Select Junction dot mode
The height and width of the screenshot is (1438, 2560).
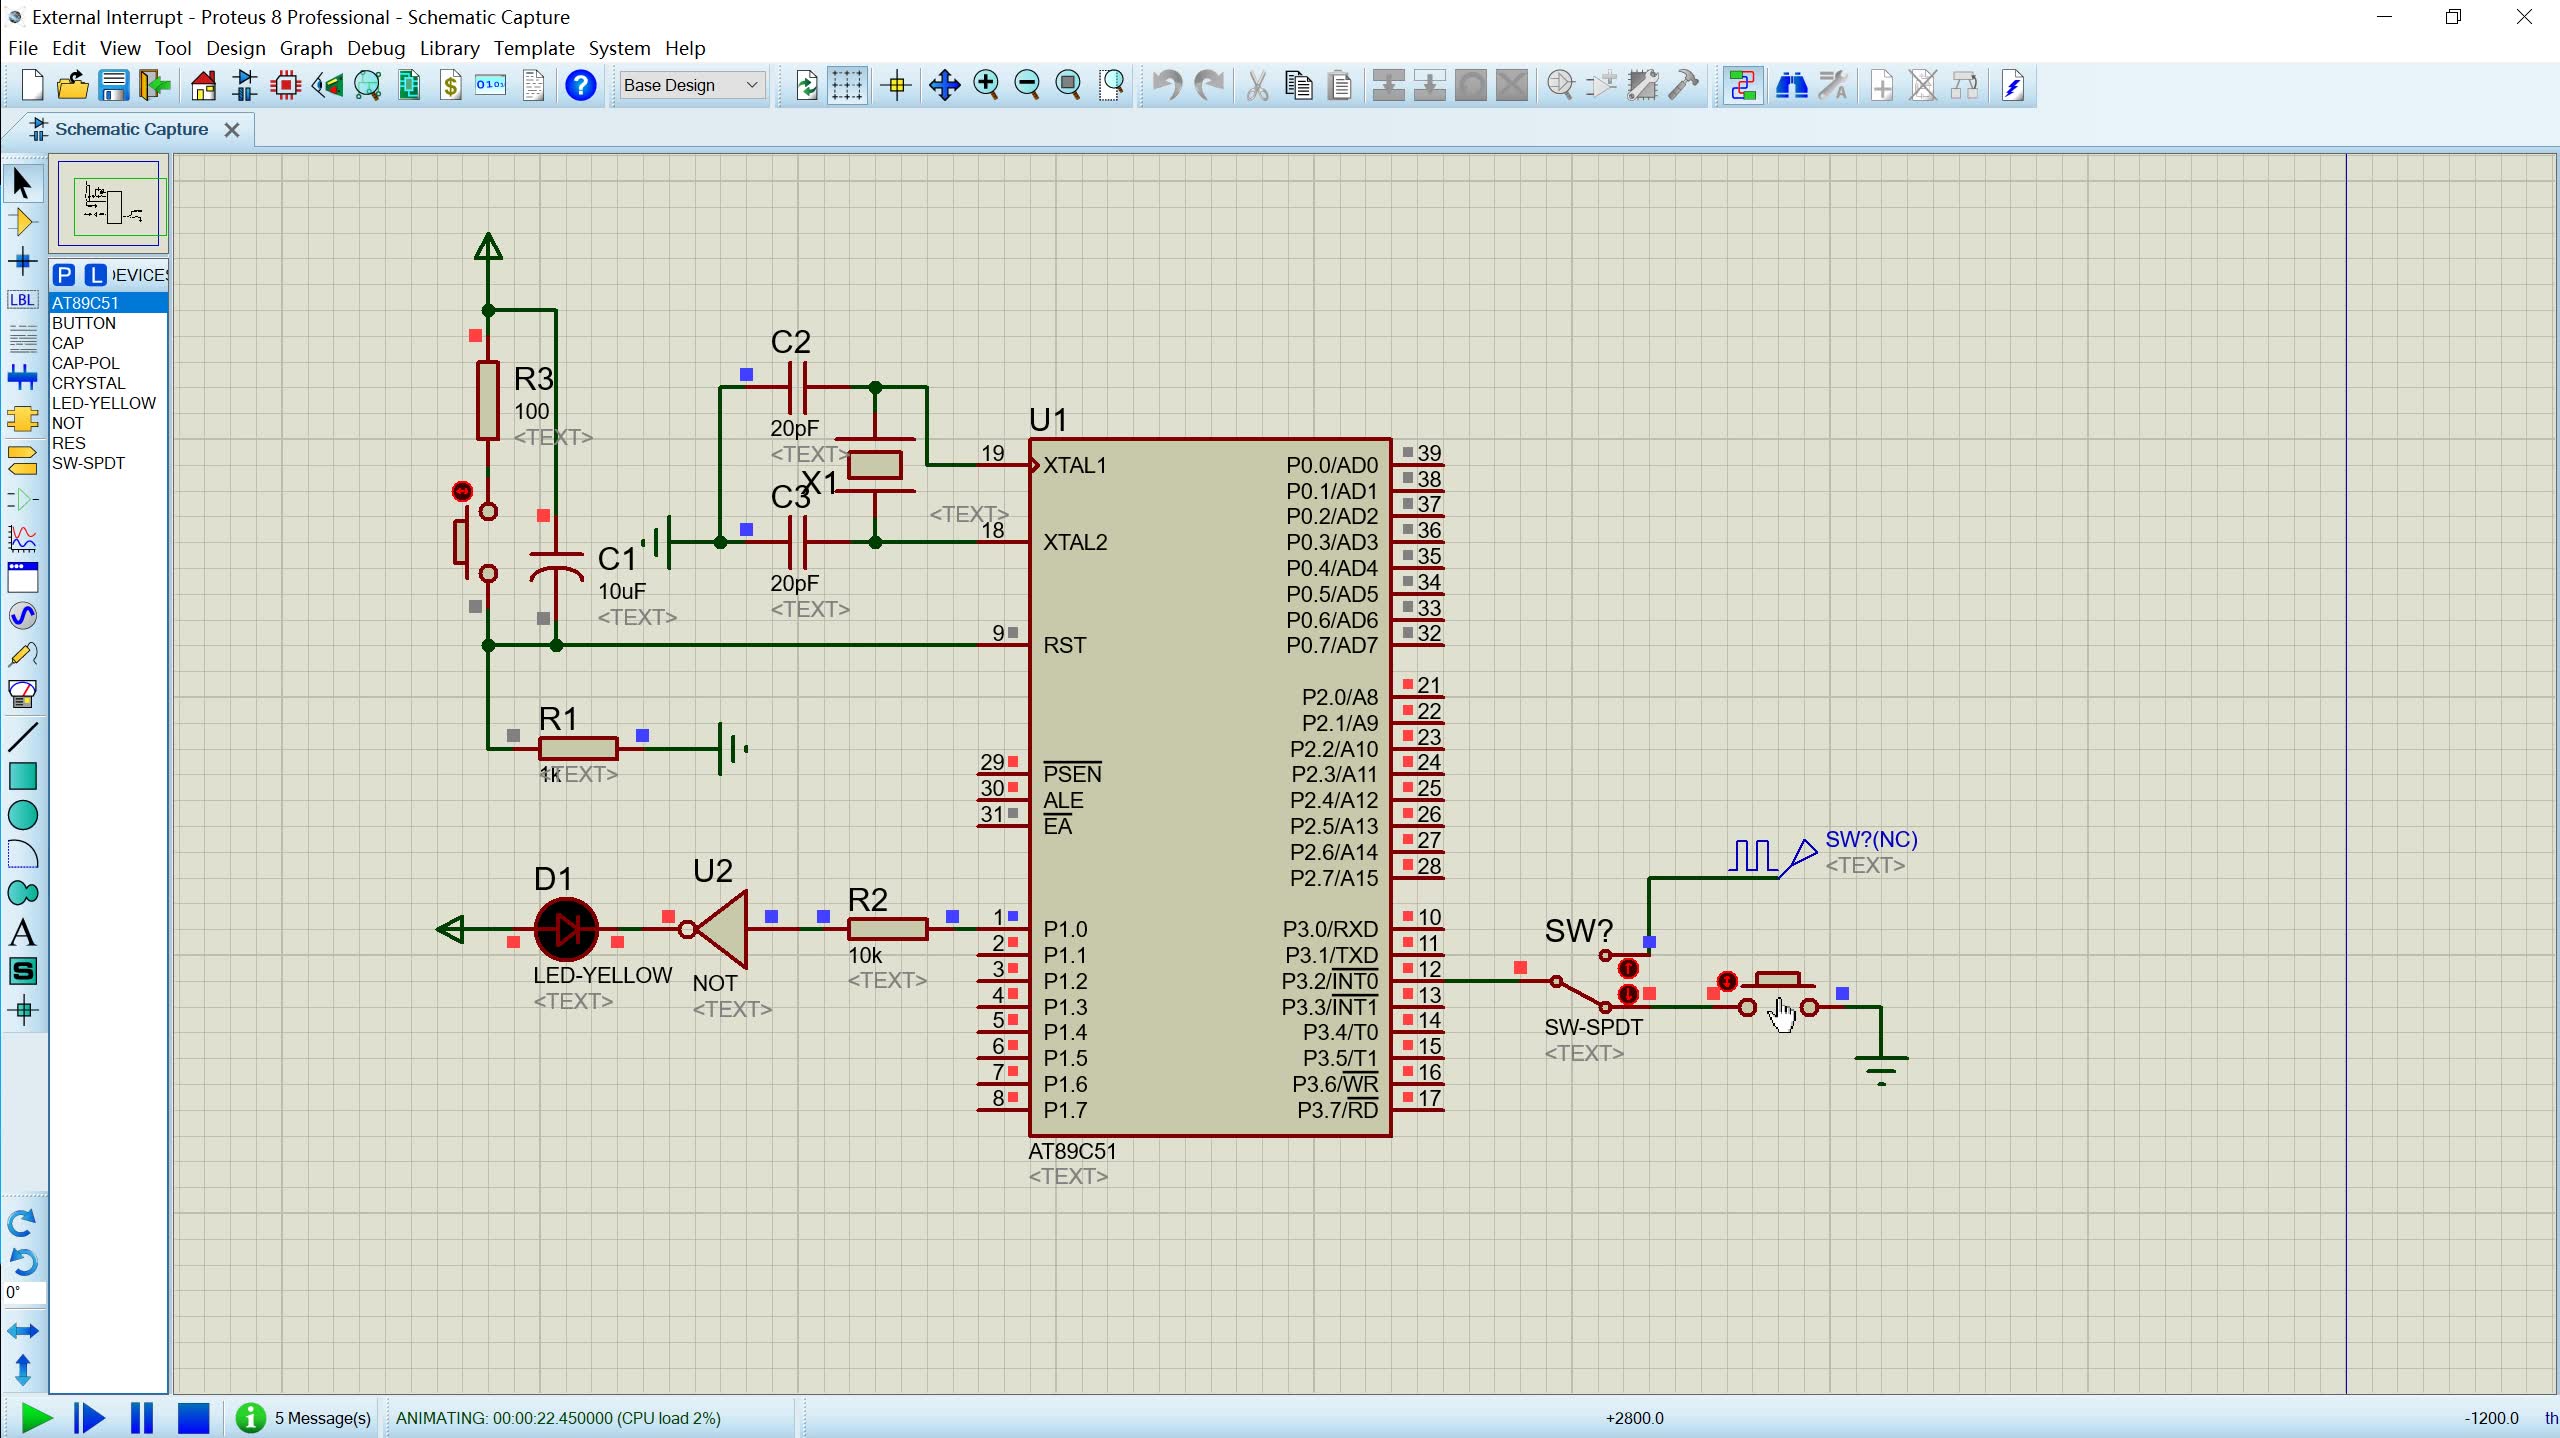[x=22, y=262]
